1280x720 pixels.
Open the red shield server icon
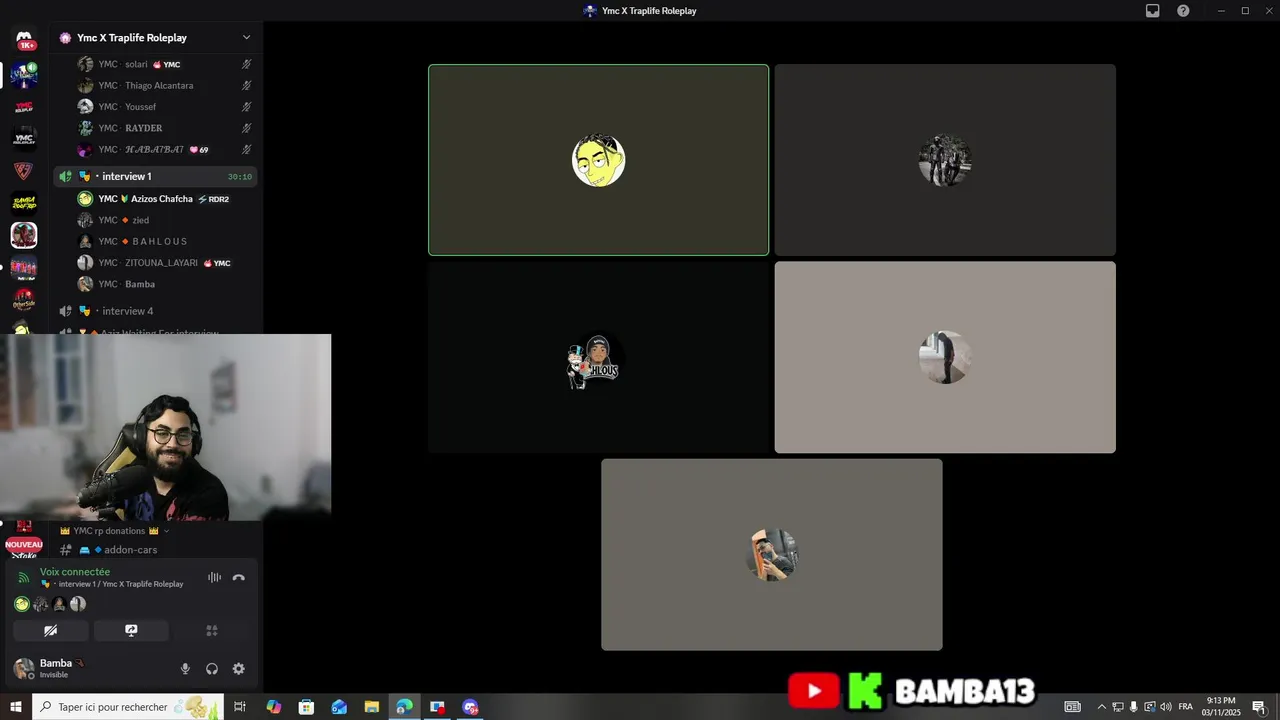(24, 171)
